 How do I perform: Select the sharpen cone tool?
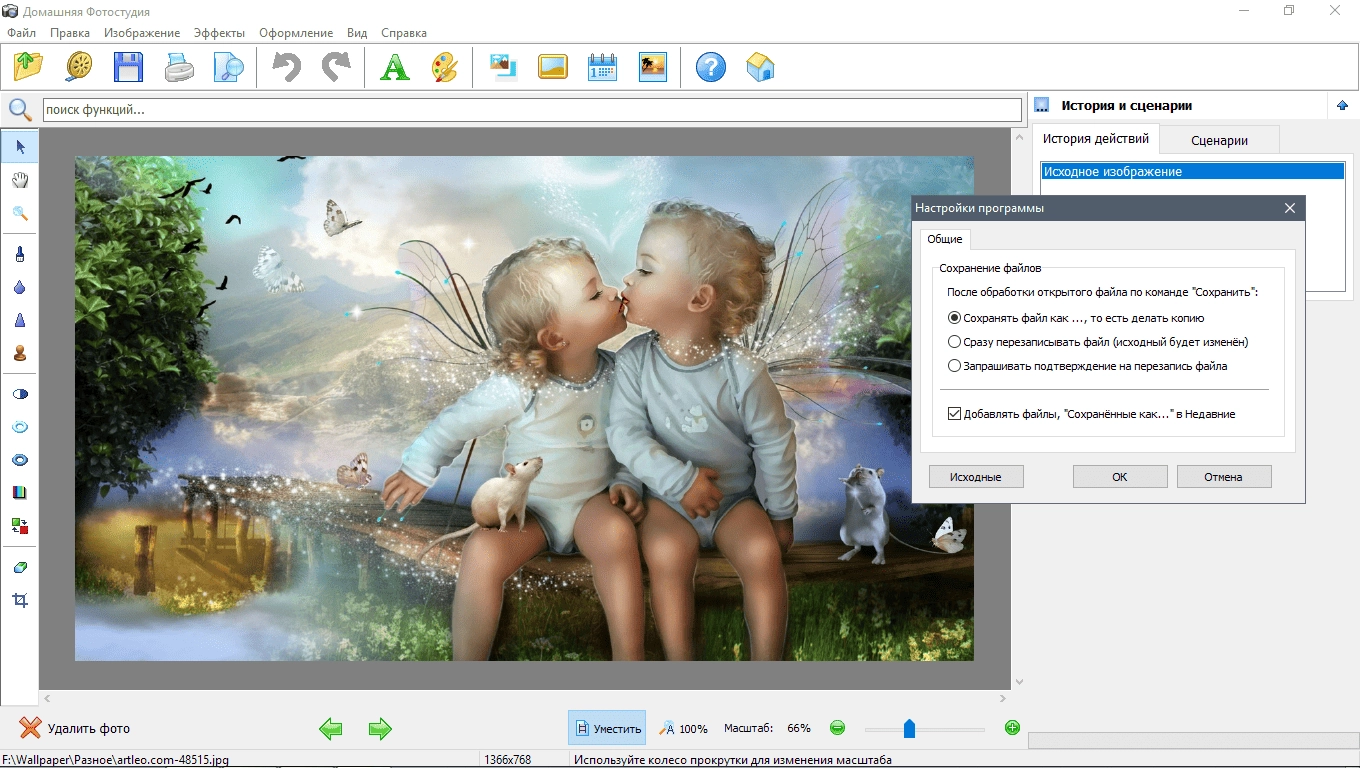click(20, 320)
